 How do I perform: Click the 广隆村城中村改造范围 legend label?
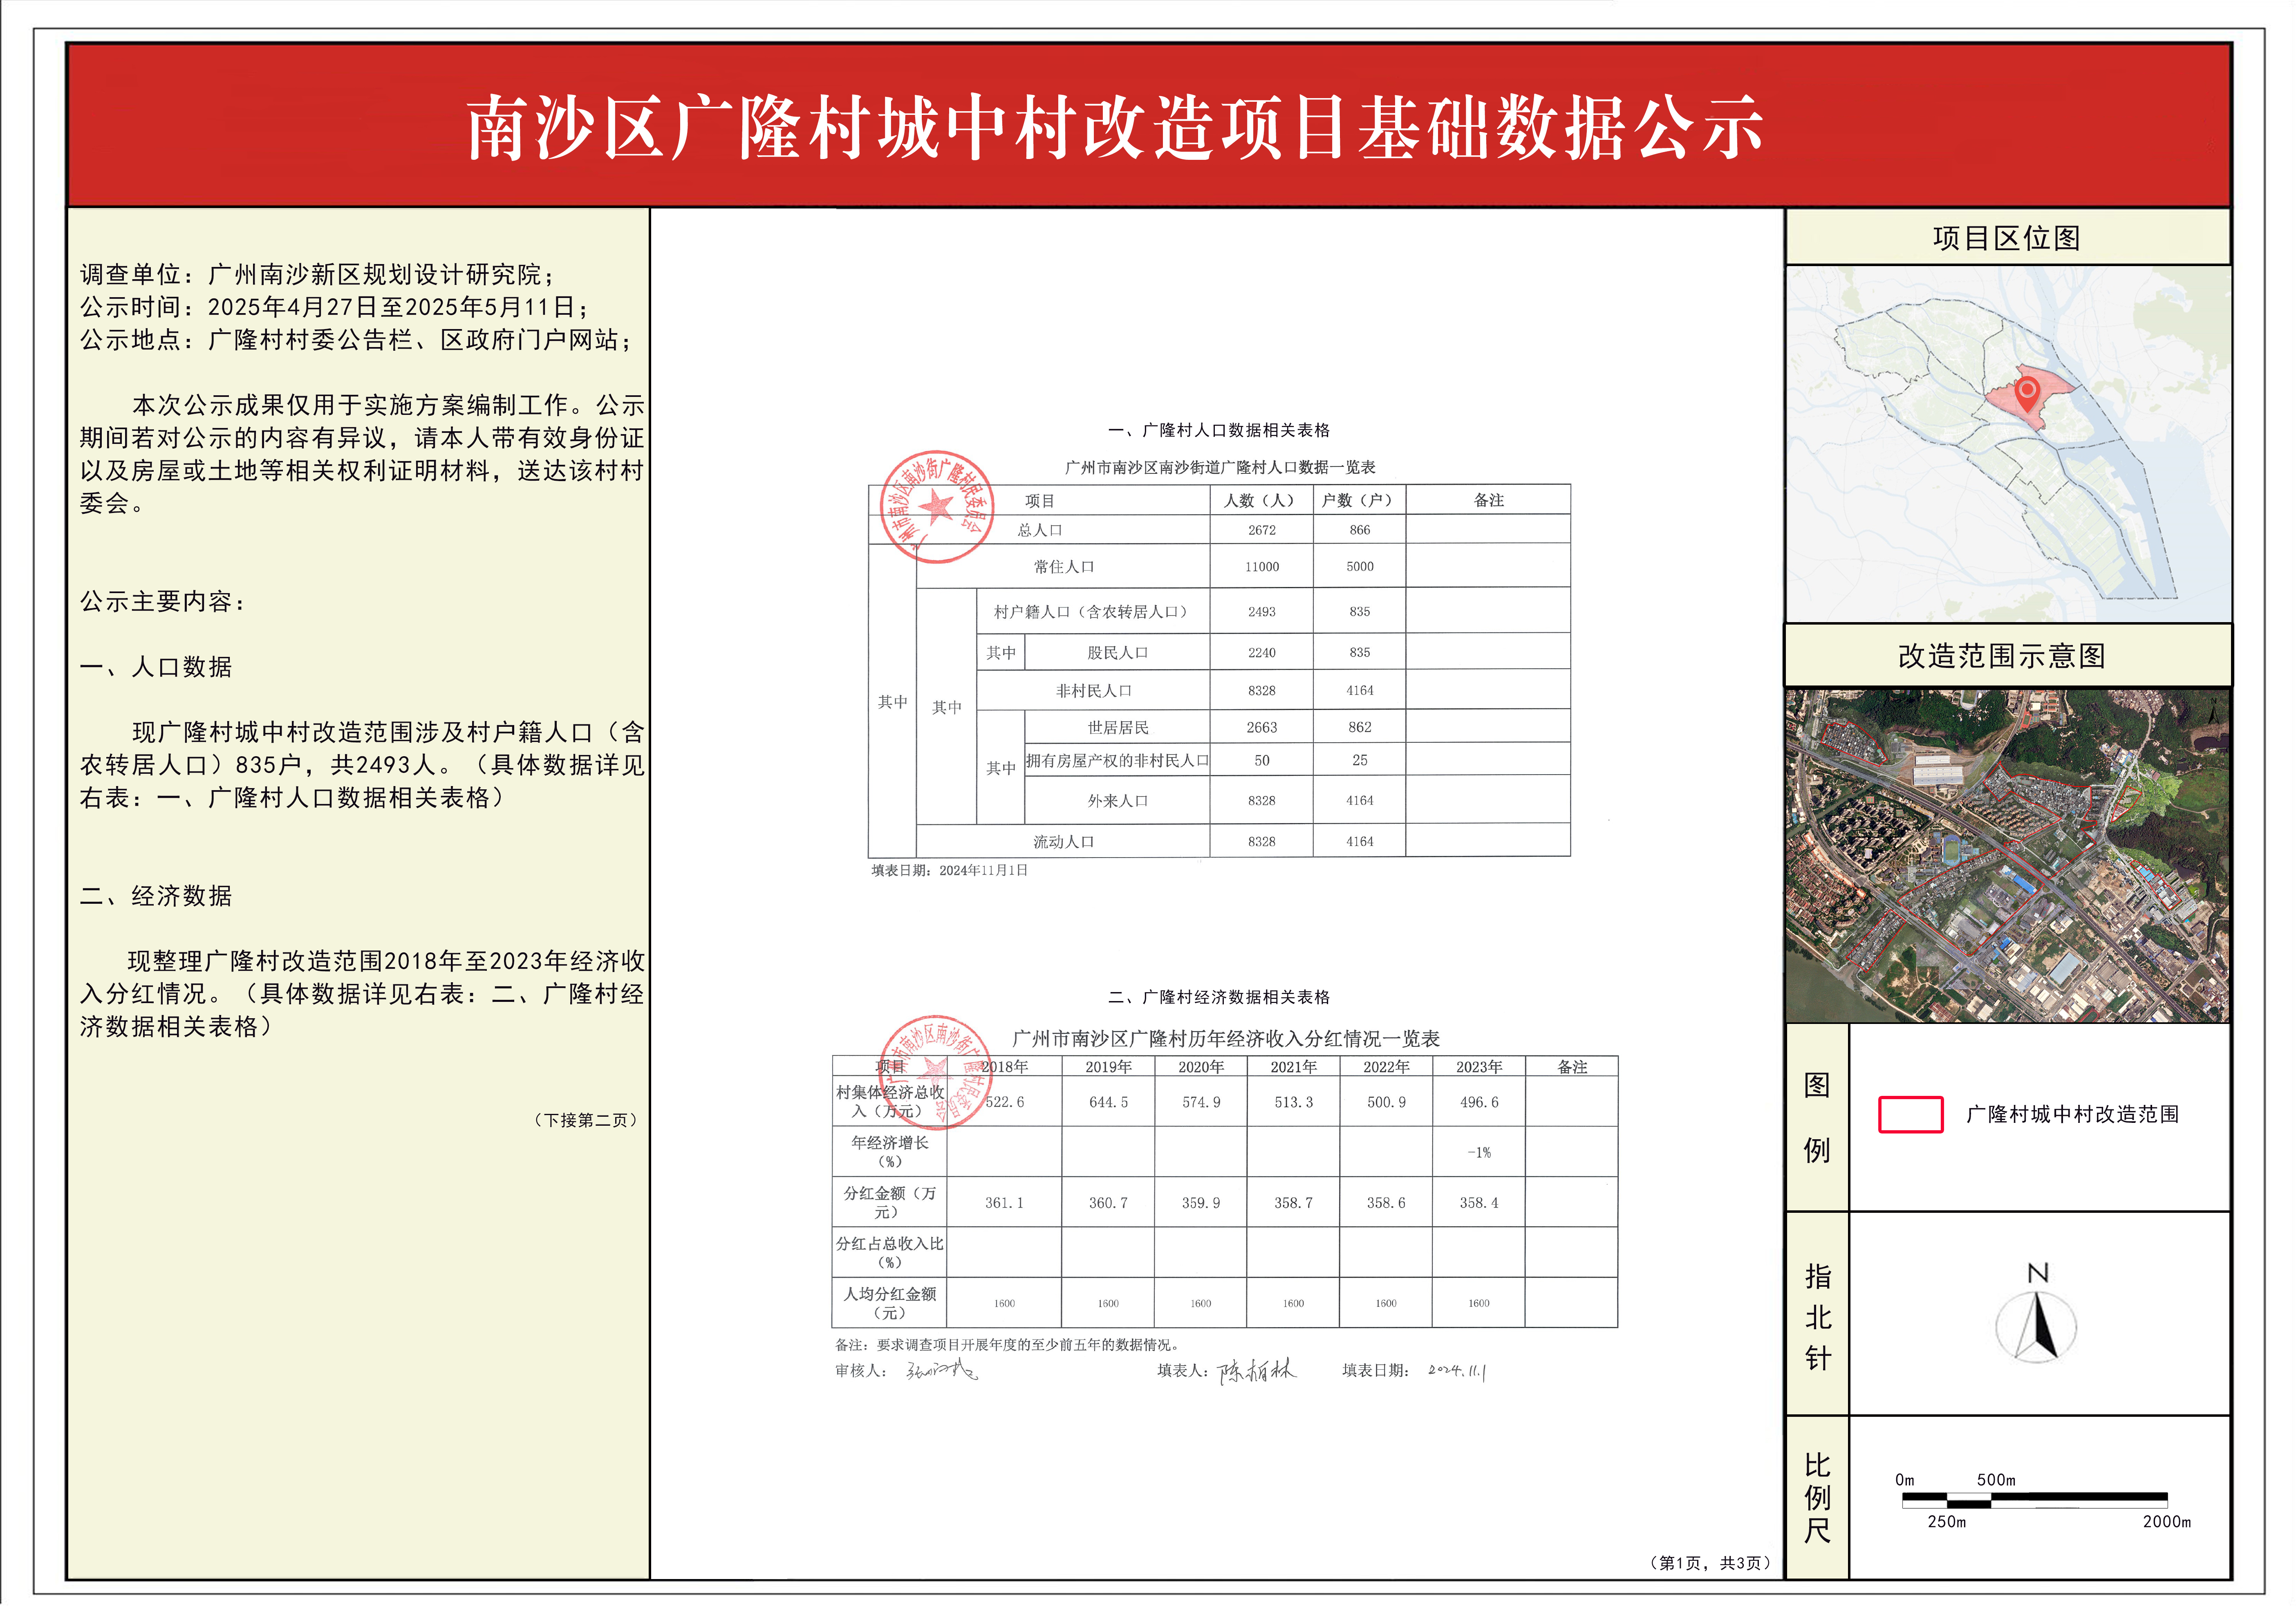point(2073,1114)
